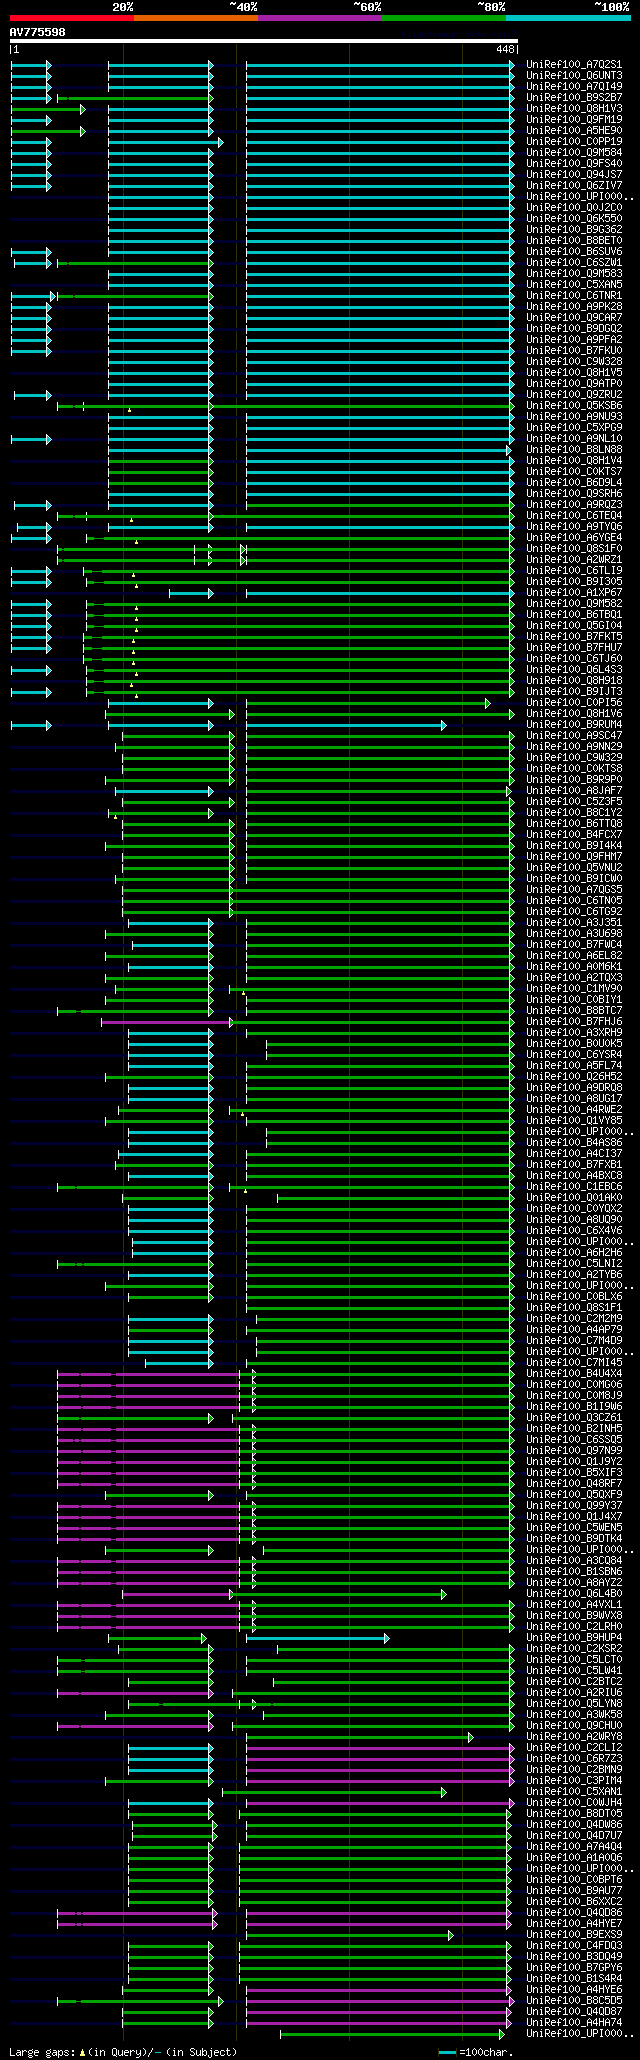Click the query end position label 448
Screen dimensions: 640x2060
pyautogui.click(x=505, y=49)
